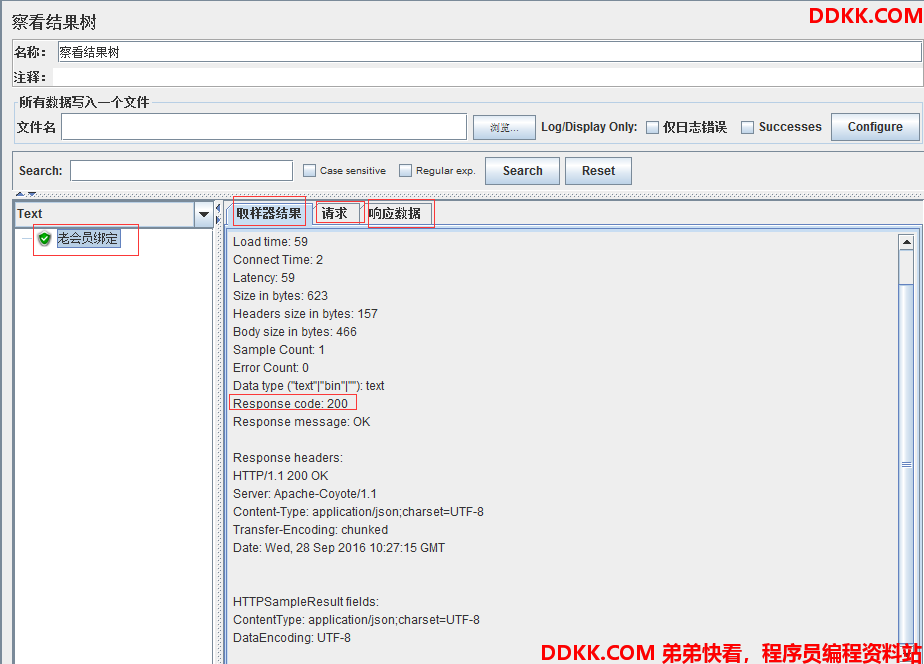The image size is (924, 664).
Task: Click the 'DataEncoding: UTF-8' line
Action: coord(292,638)
